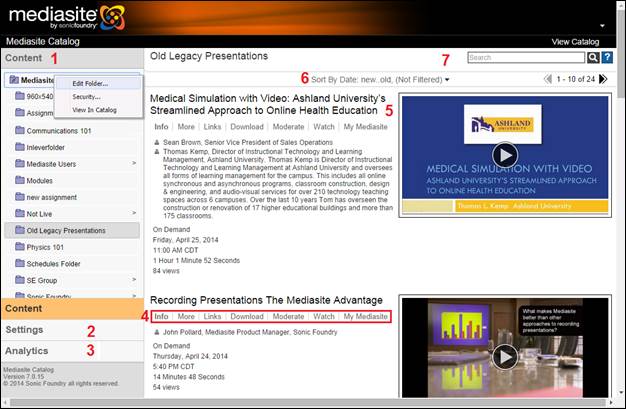Screen dimensions: 626x409
Task: Focus the Search input field
Action: pyautogui.click(x=526, y=58)
